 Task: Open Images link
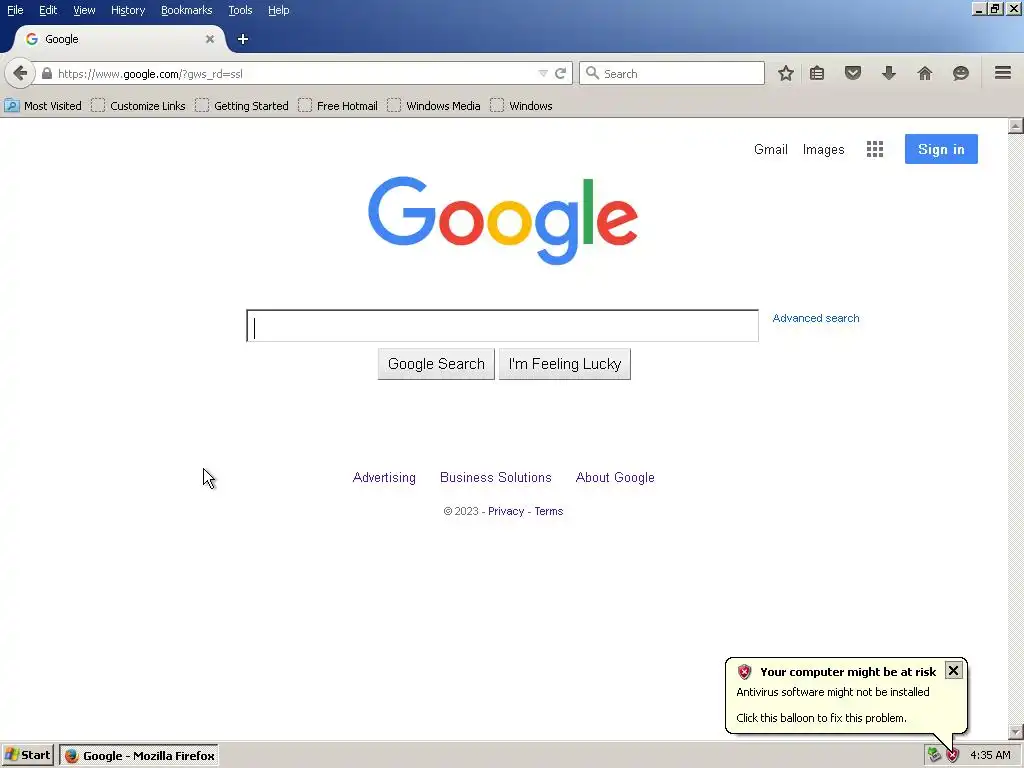coord(824,150)
